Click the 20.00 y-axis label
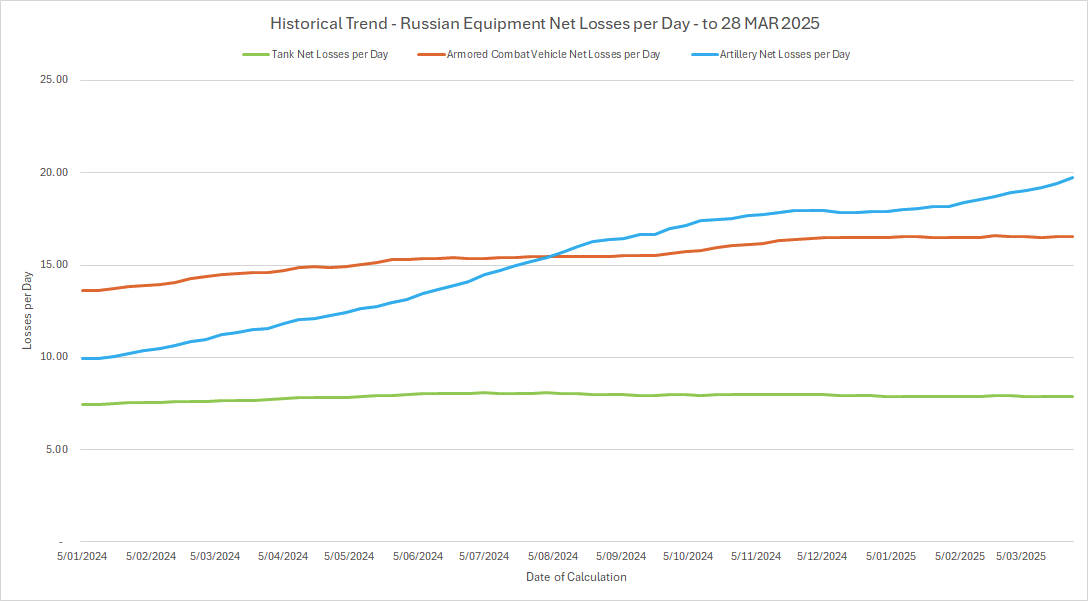 pos(52,173)
